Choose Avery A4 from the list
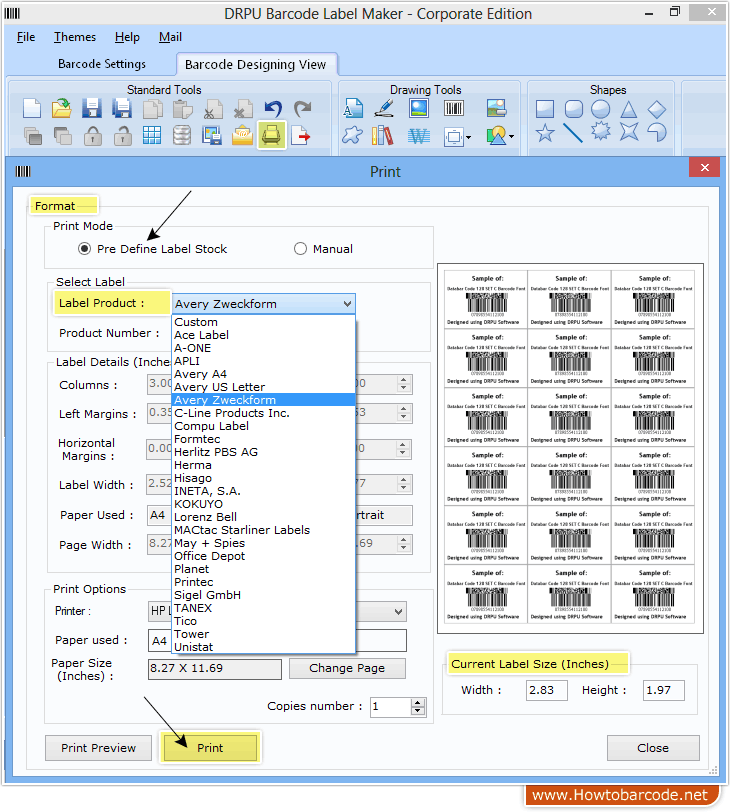This screenshot has height=812, width=730. pos(264,374)
